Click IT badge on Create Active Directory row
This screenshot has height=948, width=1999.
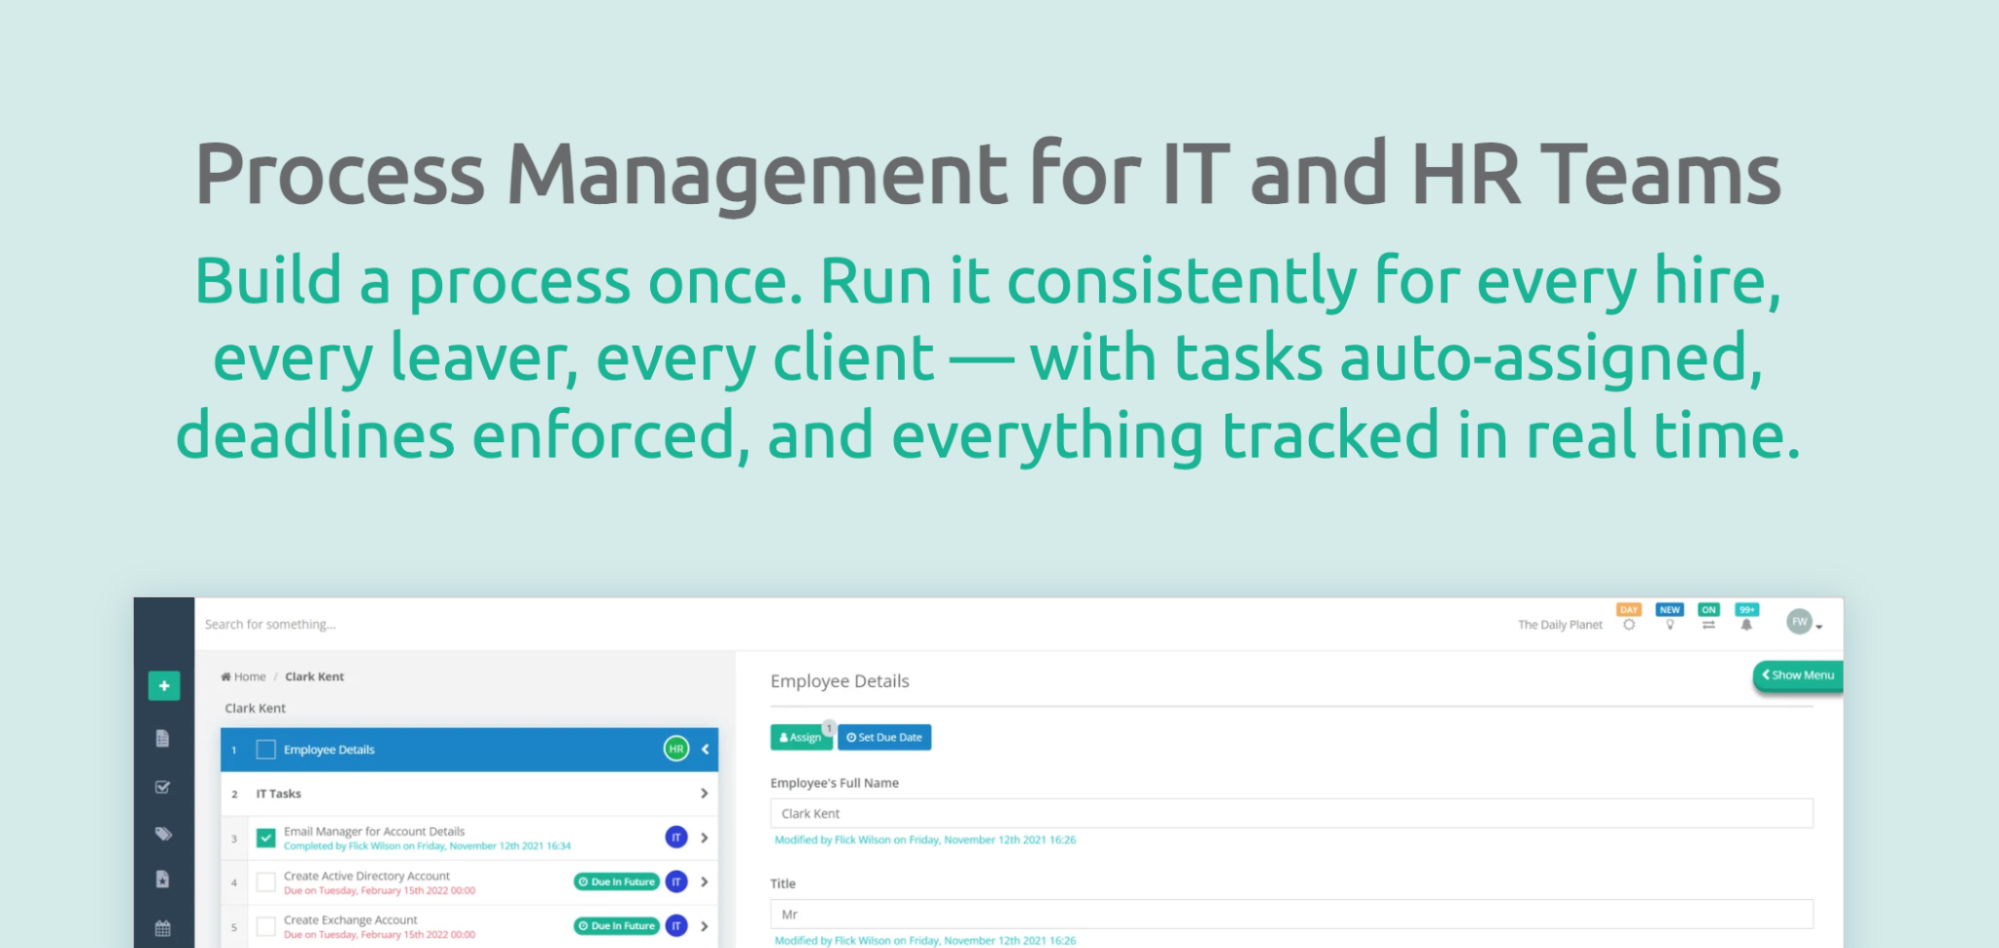(676, 882)
